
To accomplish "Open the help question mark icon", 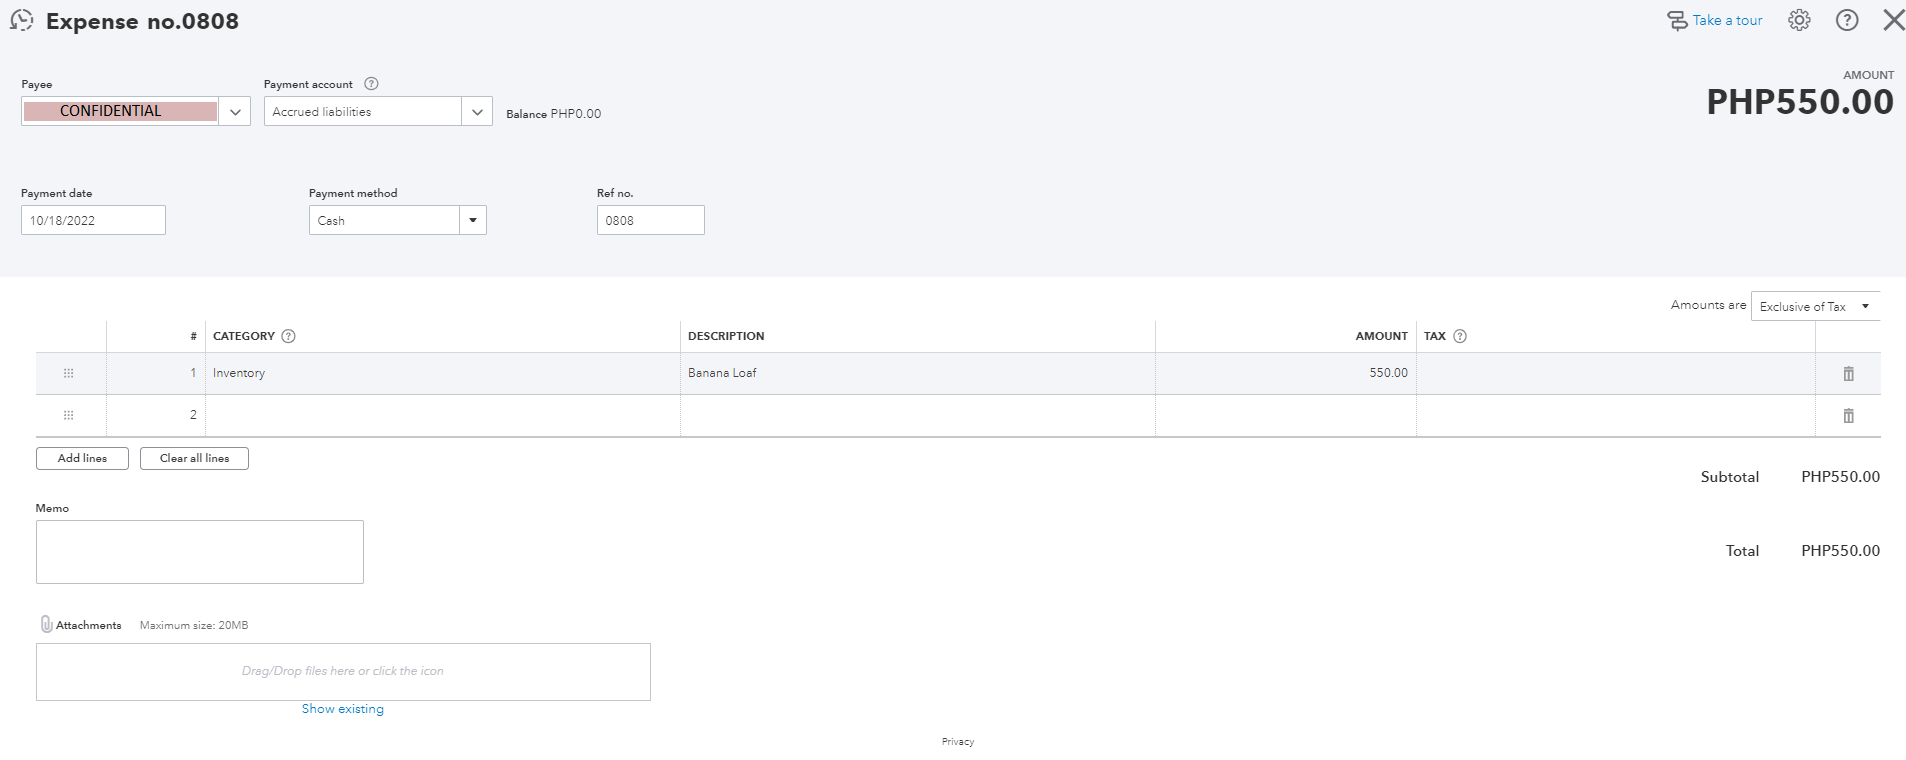I will 1847,20.
